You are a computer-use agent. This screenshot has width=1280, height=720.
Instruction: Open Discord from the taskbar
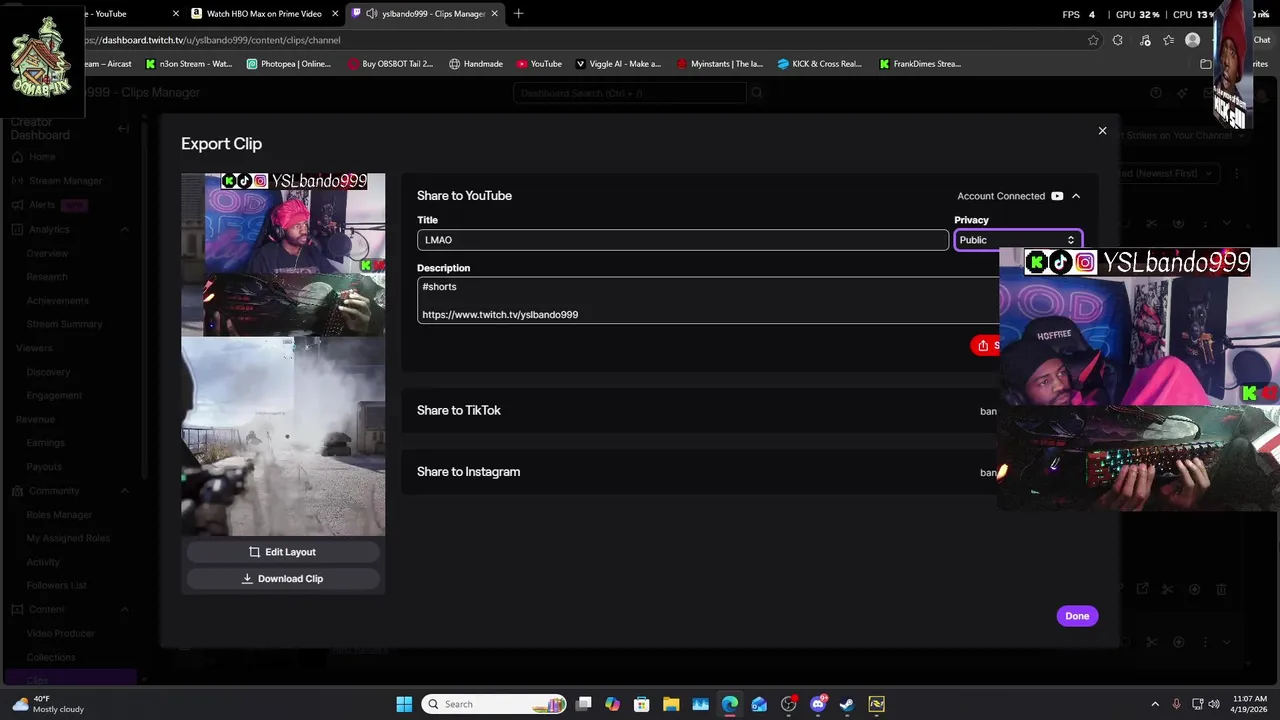818,704
